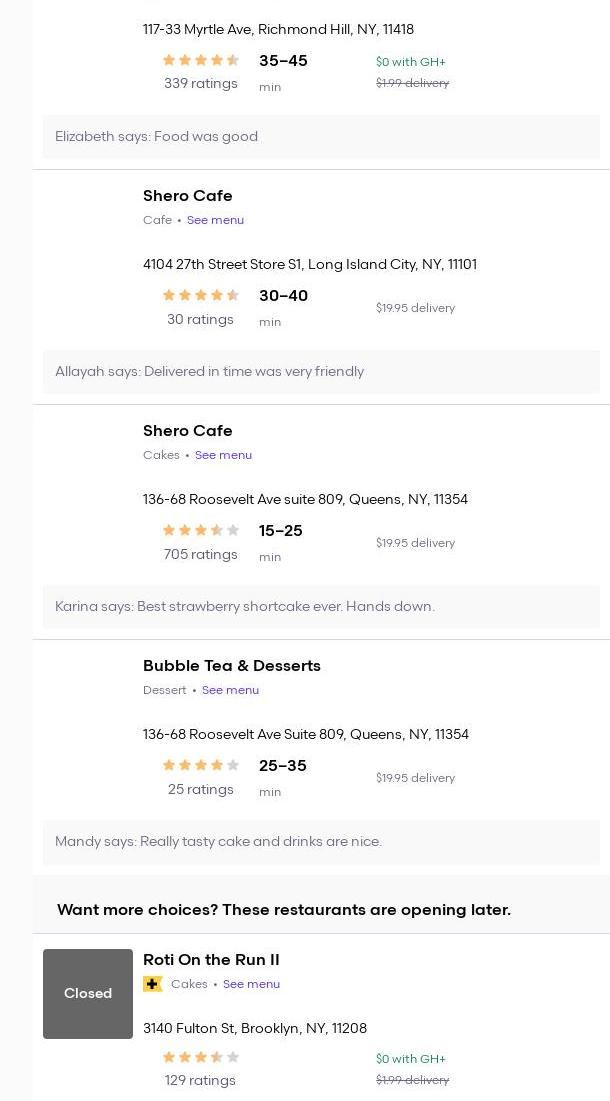Open the Bubble Tea & Desserts restaurant title

pyautogui.click(x=232, y=666)
